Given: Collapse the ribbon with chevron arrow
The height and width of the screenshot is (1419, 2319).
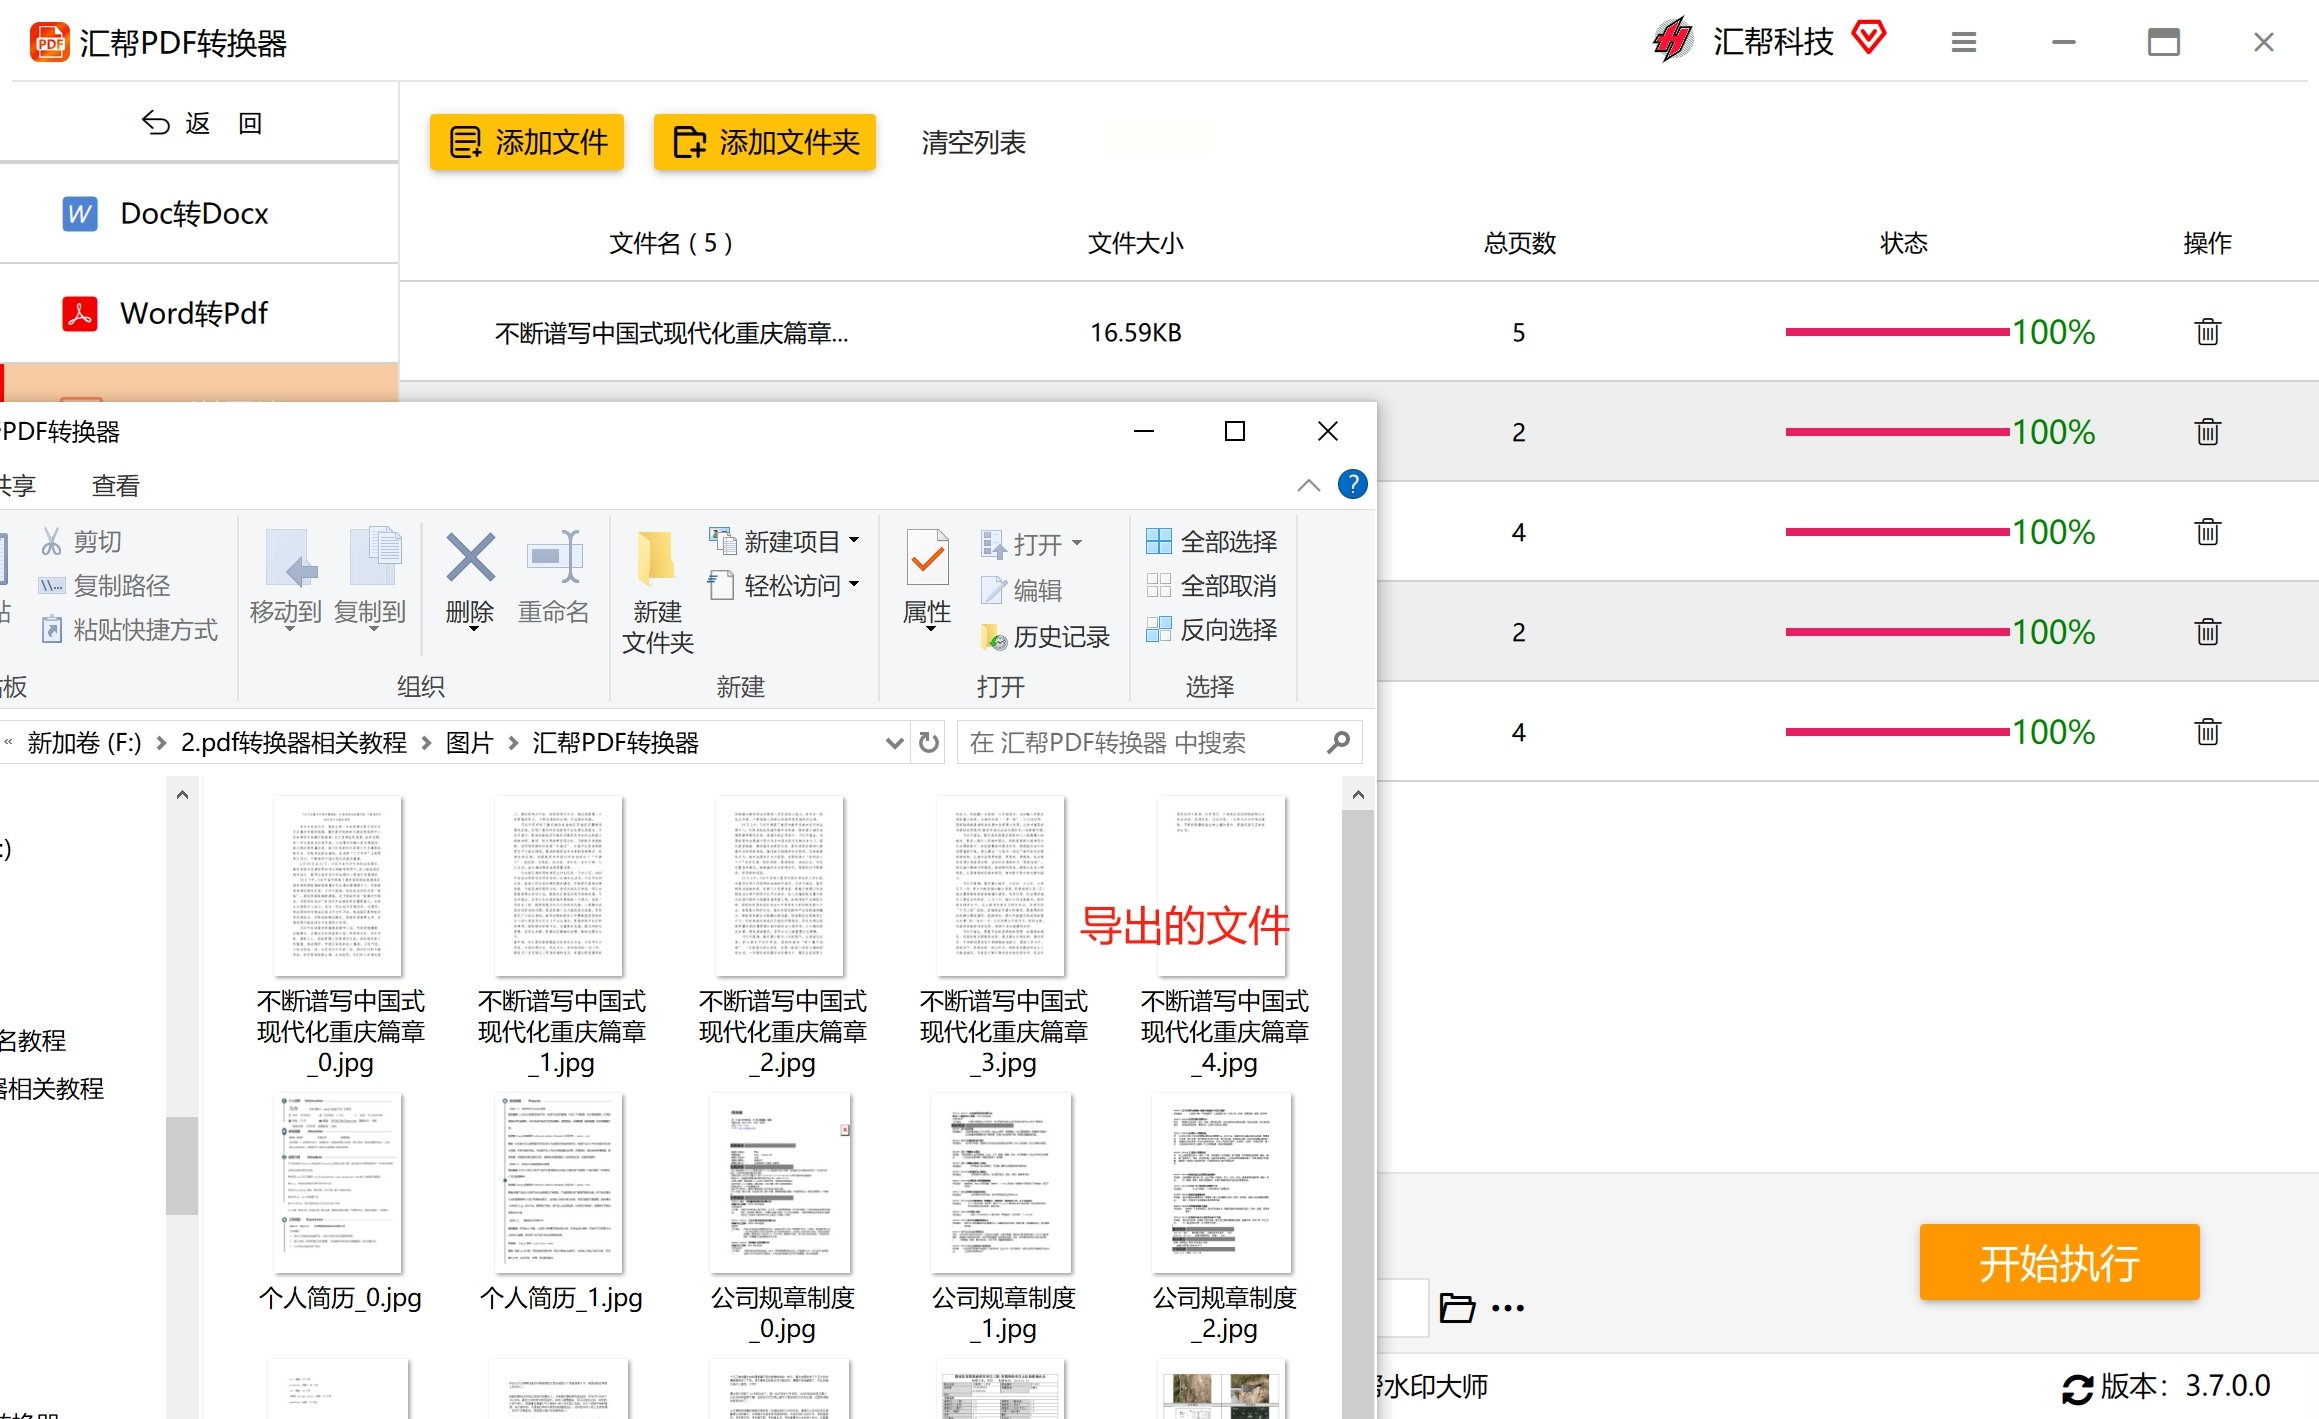Looking at the screenshot, I should (1308, 486).
